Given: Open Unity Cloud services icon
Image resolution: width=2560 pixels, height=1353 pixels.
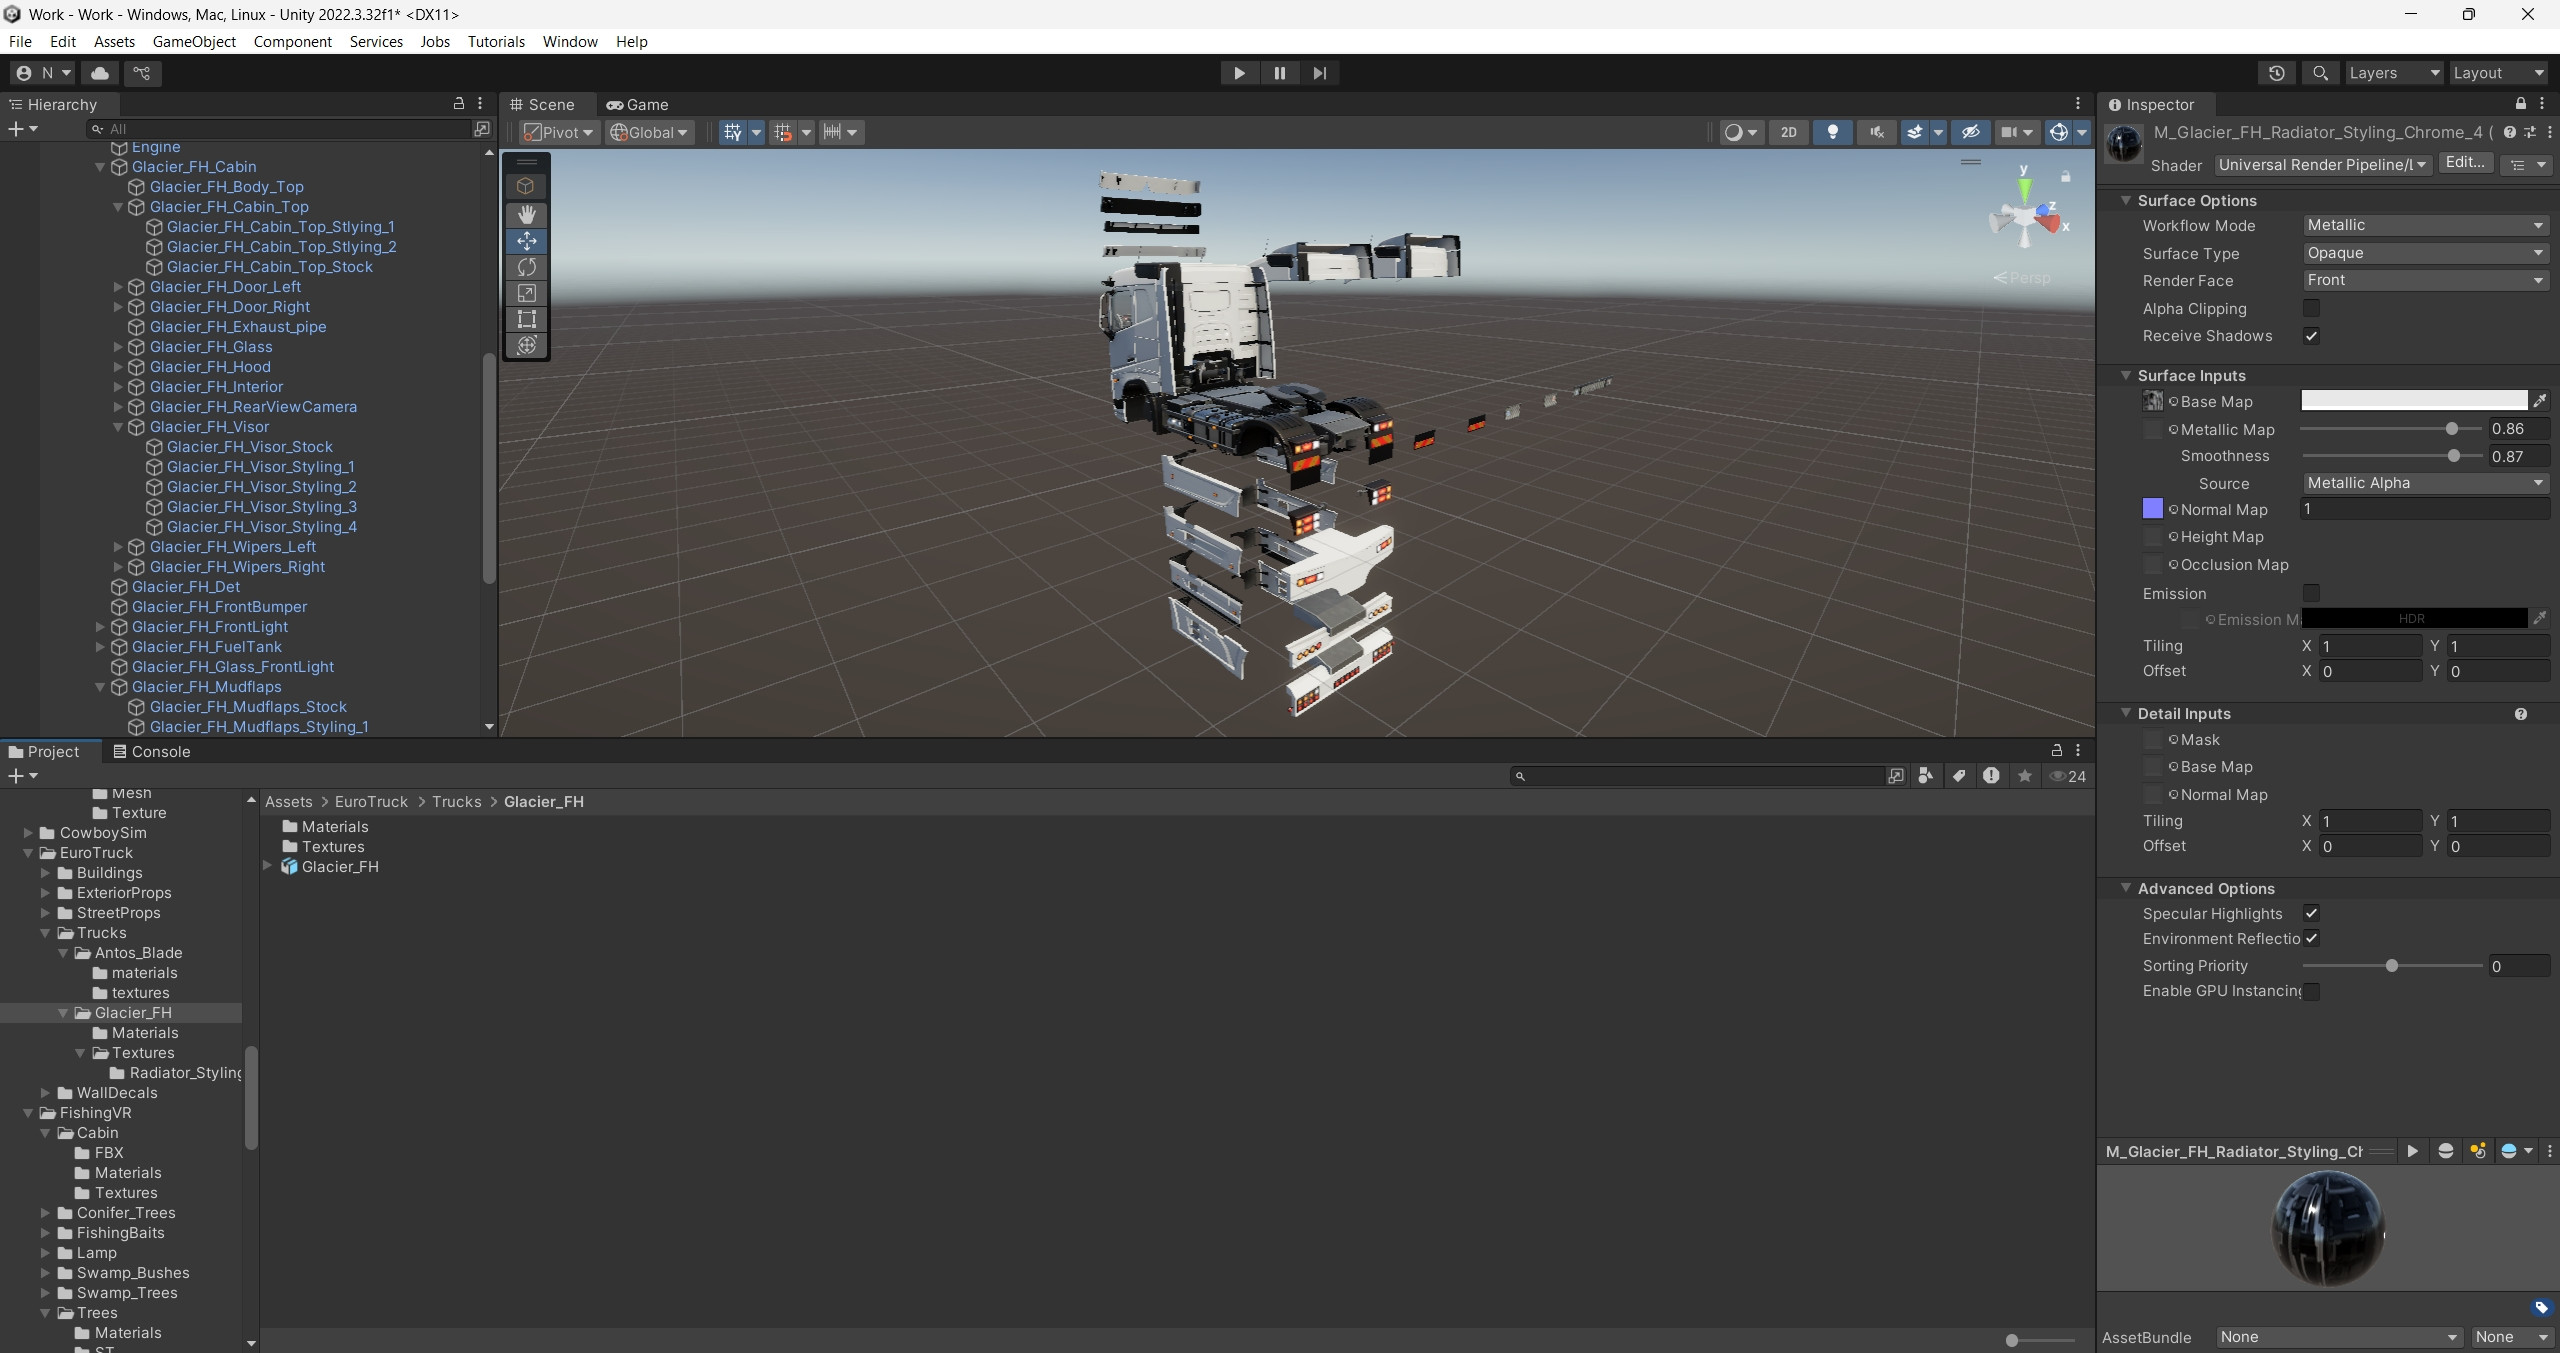Looking at the screenshot, I should point(100,73).
